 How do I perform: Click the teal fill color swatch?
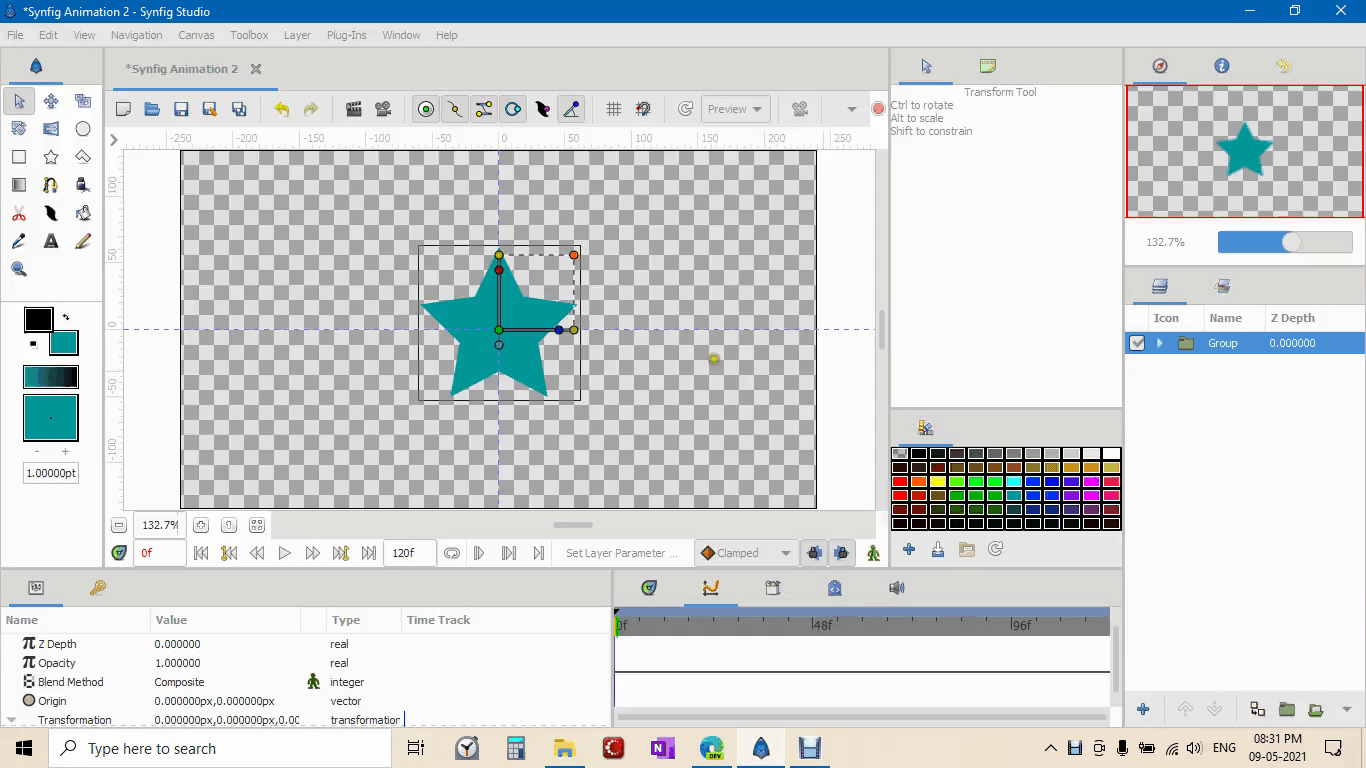coord(64,342)
